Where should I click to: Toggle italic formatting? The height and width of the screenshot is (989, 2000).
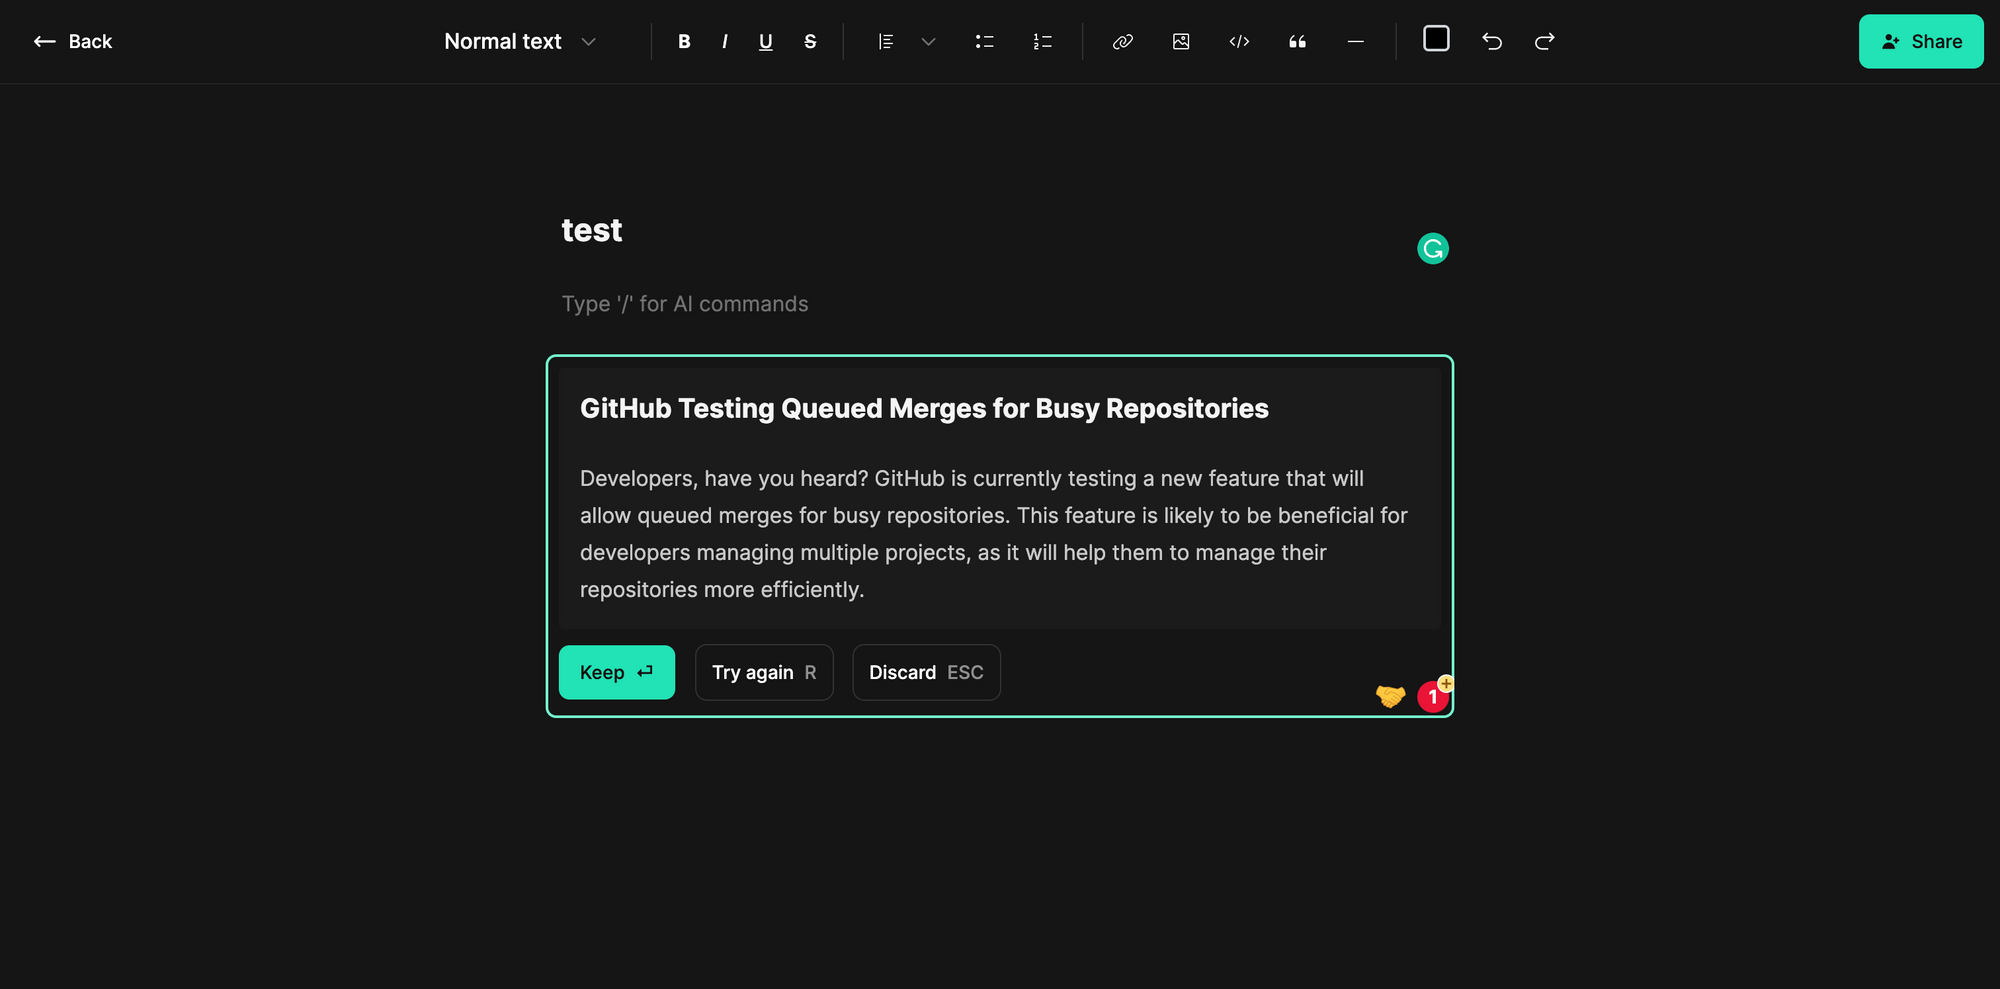(x=724, y=41)
